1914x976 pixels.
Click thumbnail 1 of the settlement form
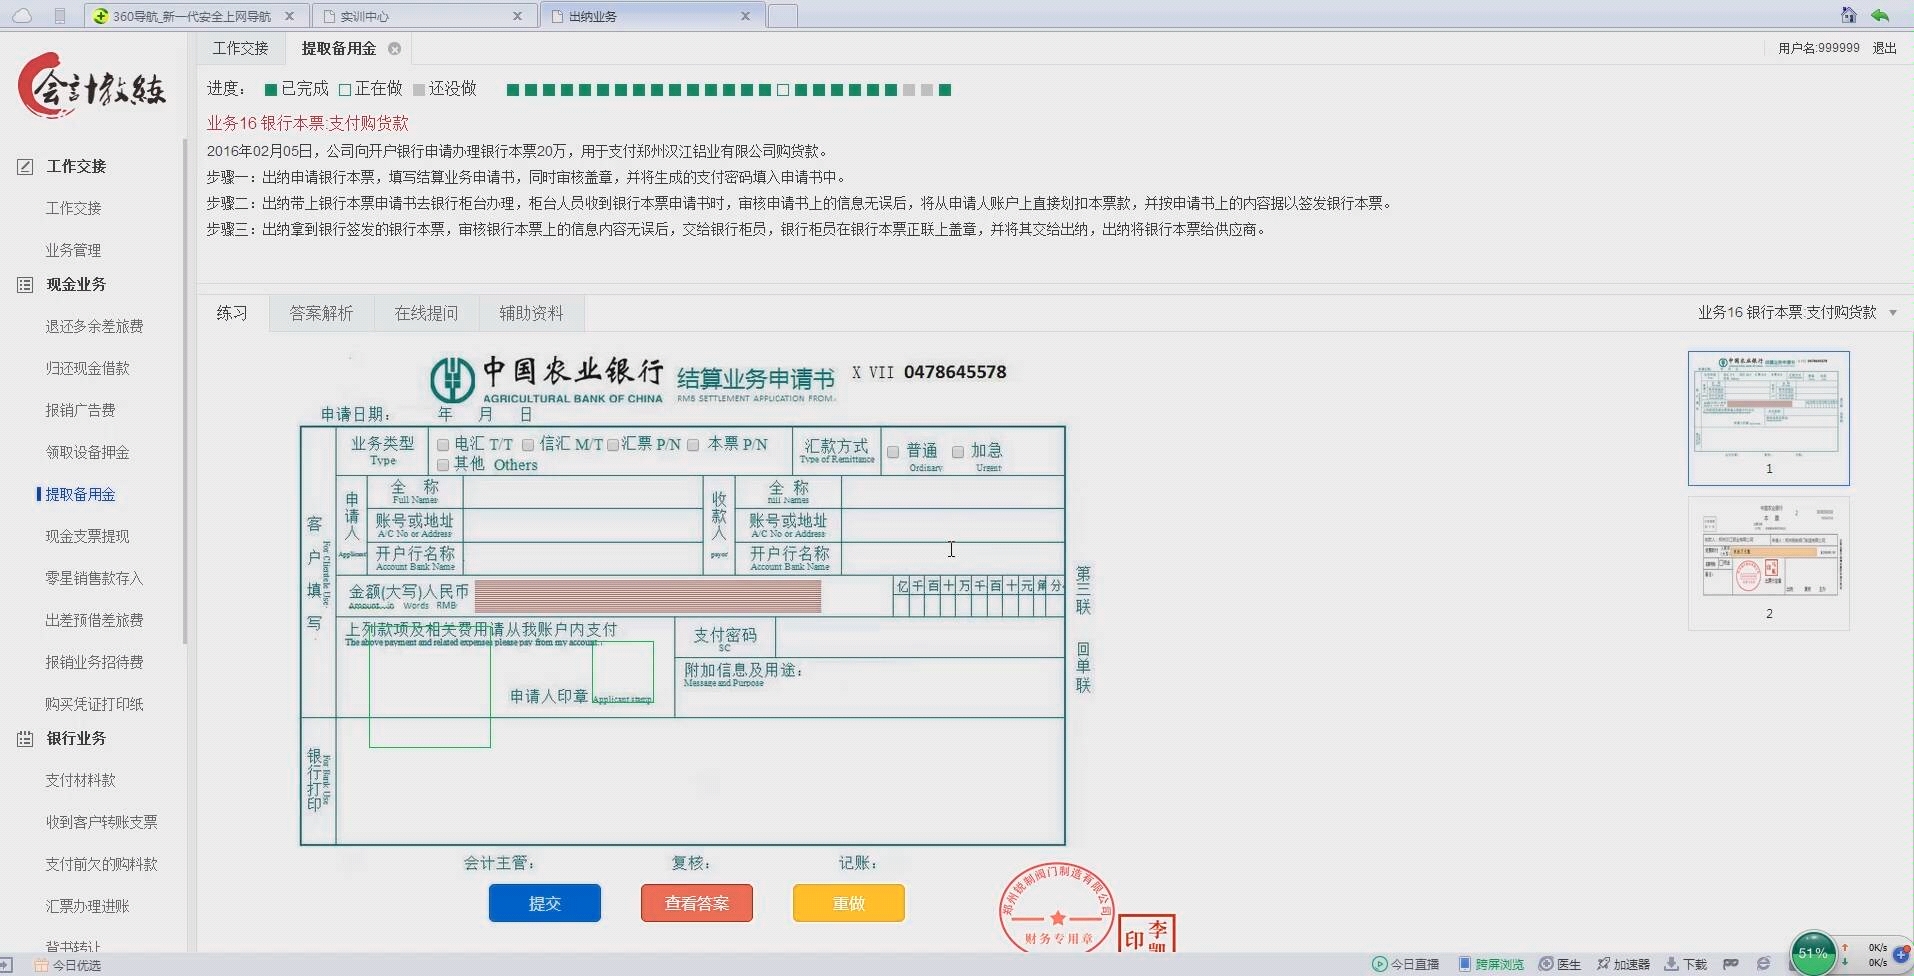pyautogui.click(x=1767, y=417)
